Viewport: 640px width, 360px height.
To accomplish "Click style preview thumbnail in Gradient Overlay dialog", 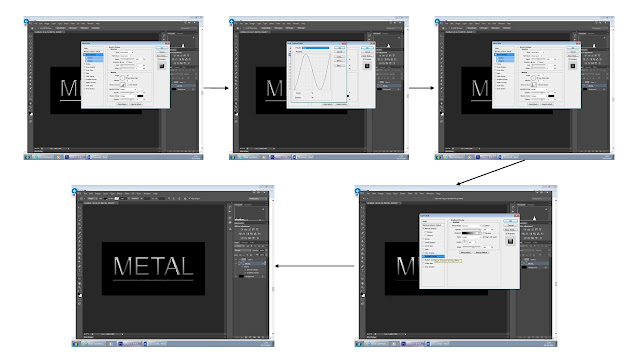I will point(510,241).
